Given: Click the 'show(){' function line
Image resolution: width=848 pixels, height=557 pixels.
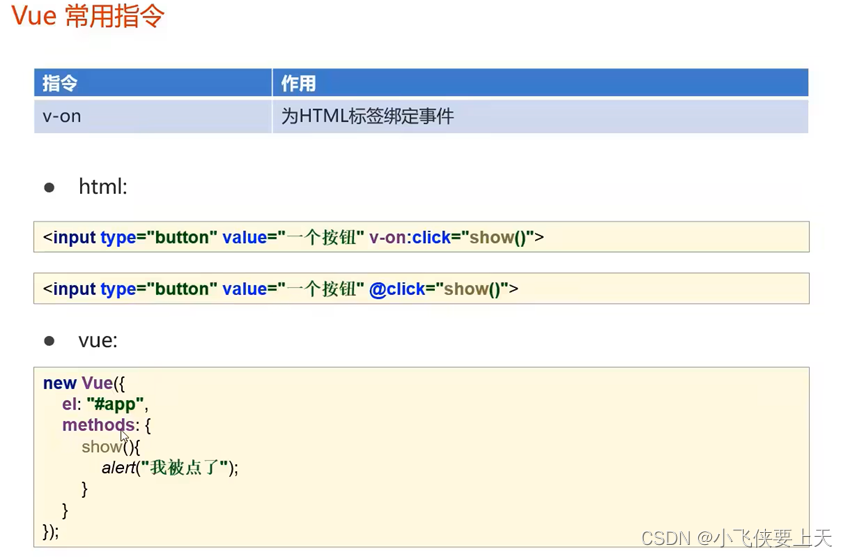Looking at the screenshot, I should [x=111, y=447].
